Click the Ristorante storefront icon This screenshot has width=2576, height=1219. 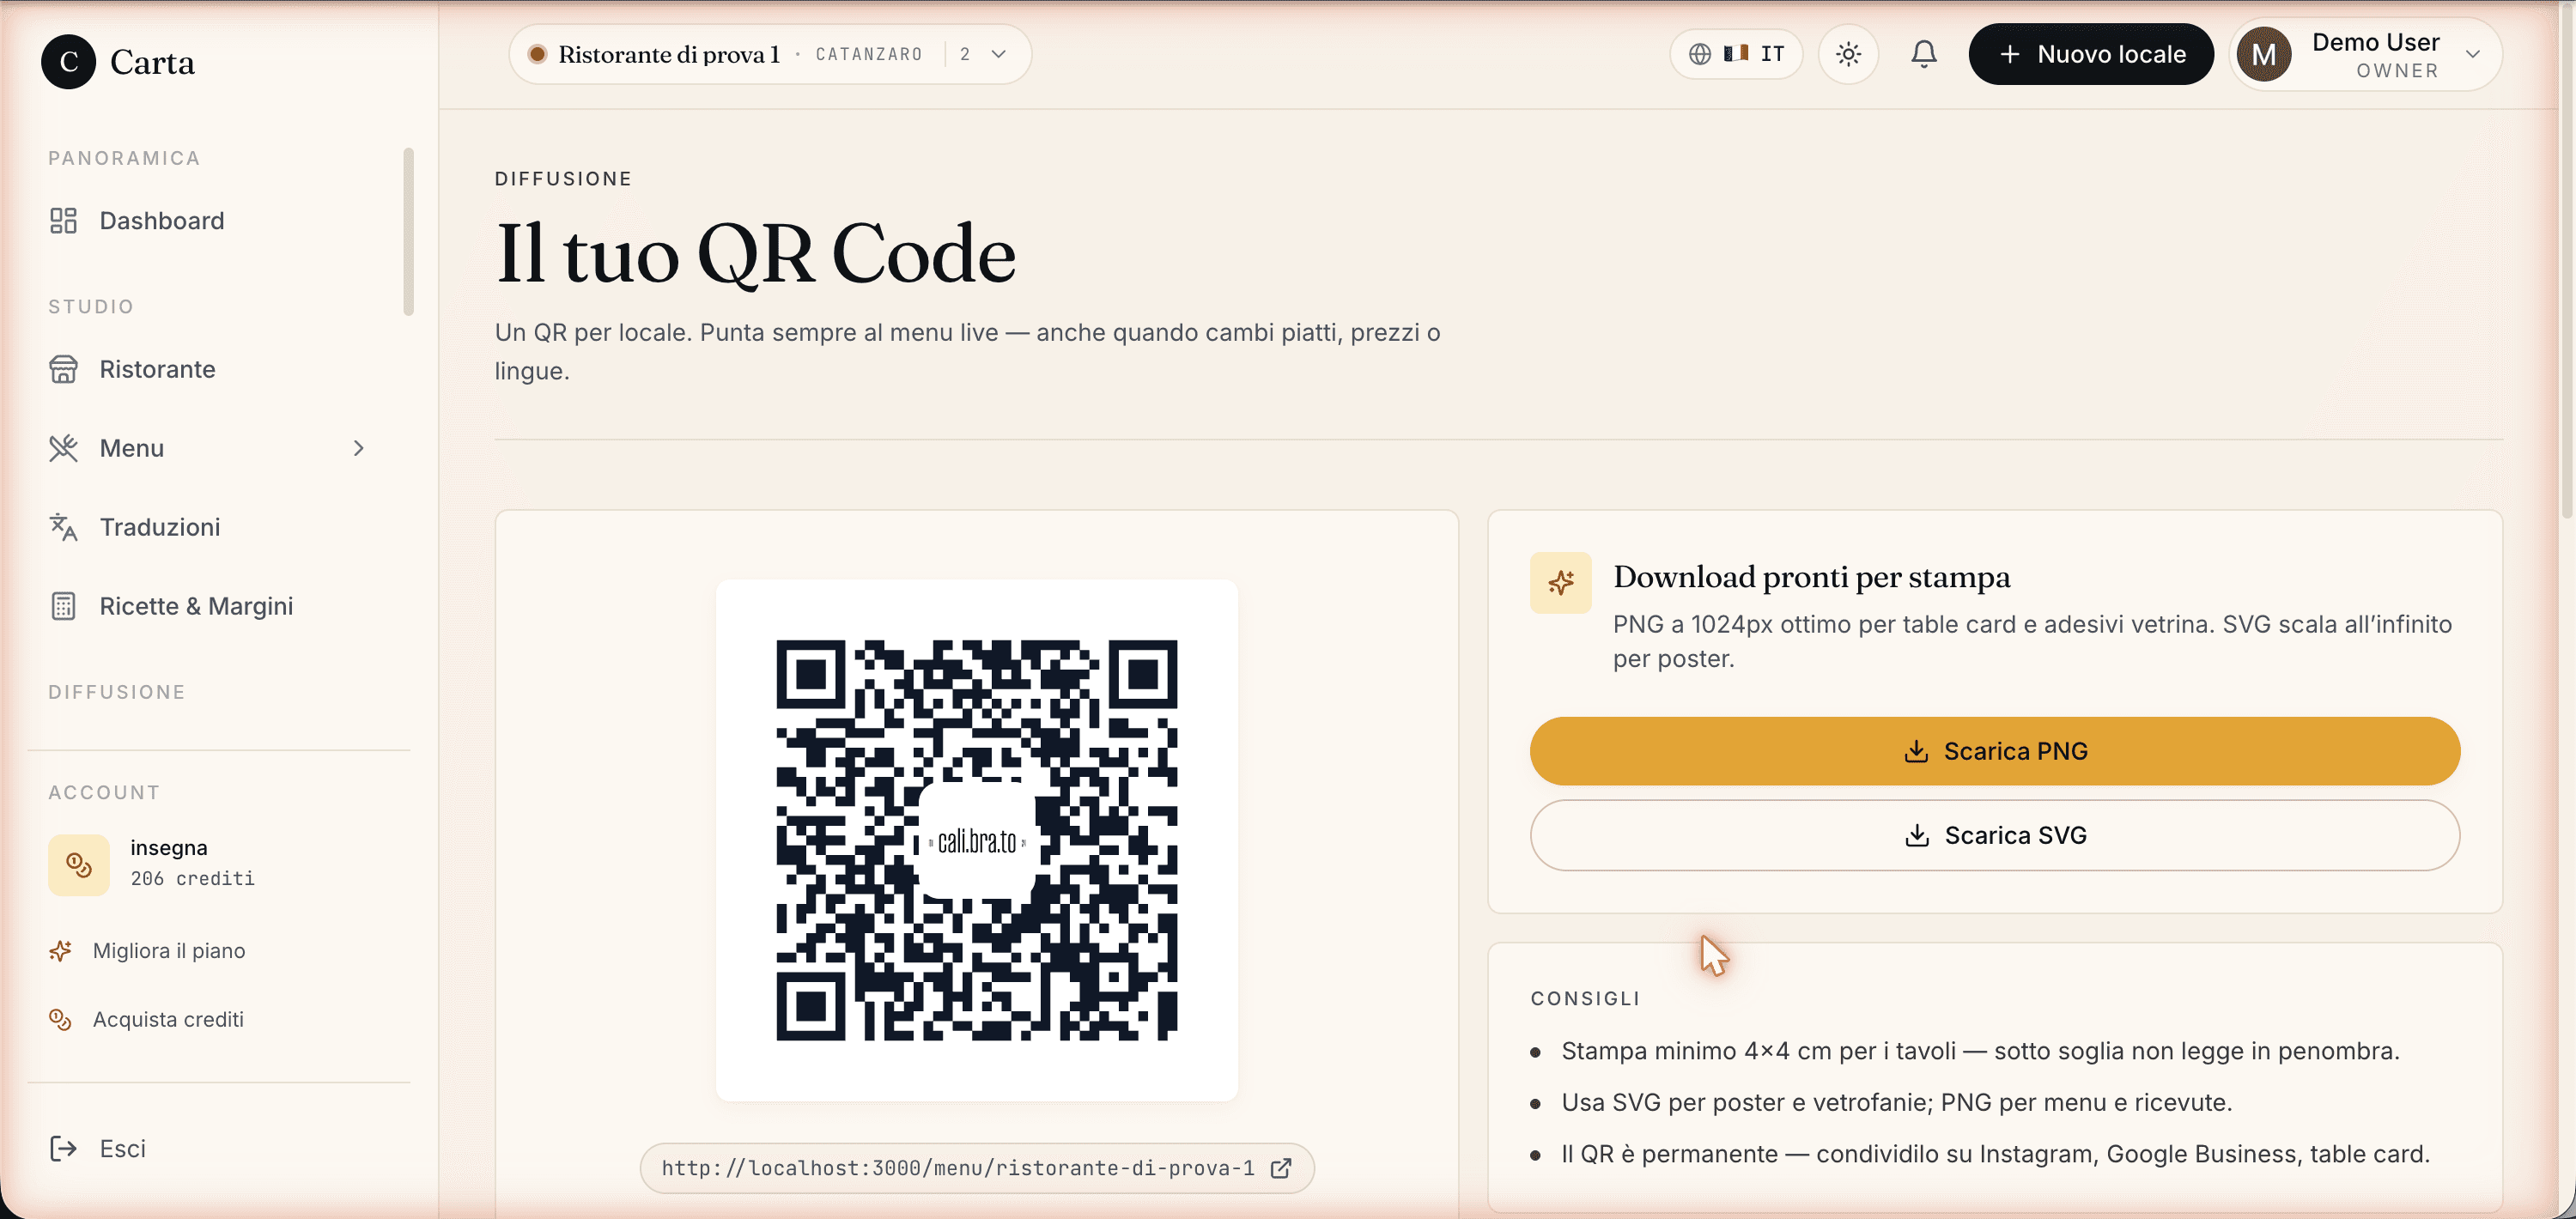[x=63, y=369]
